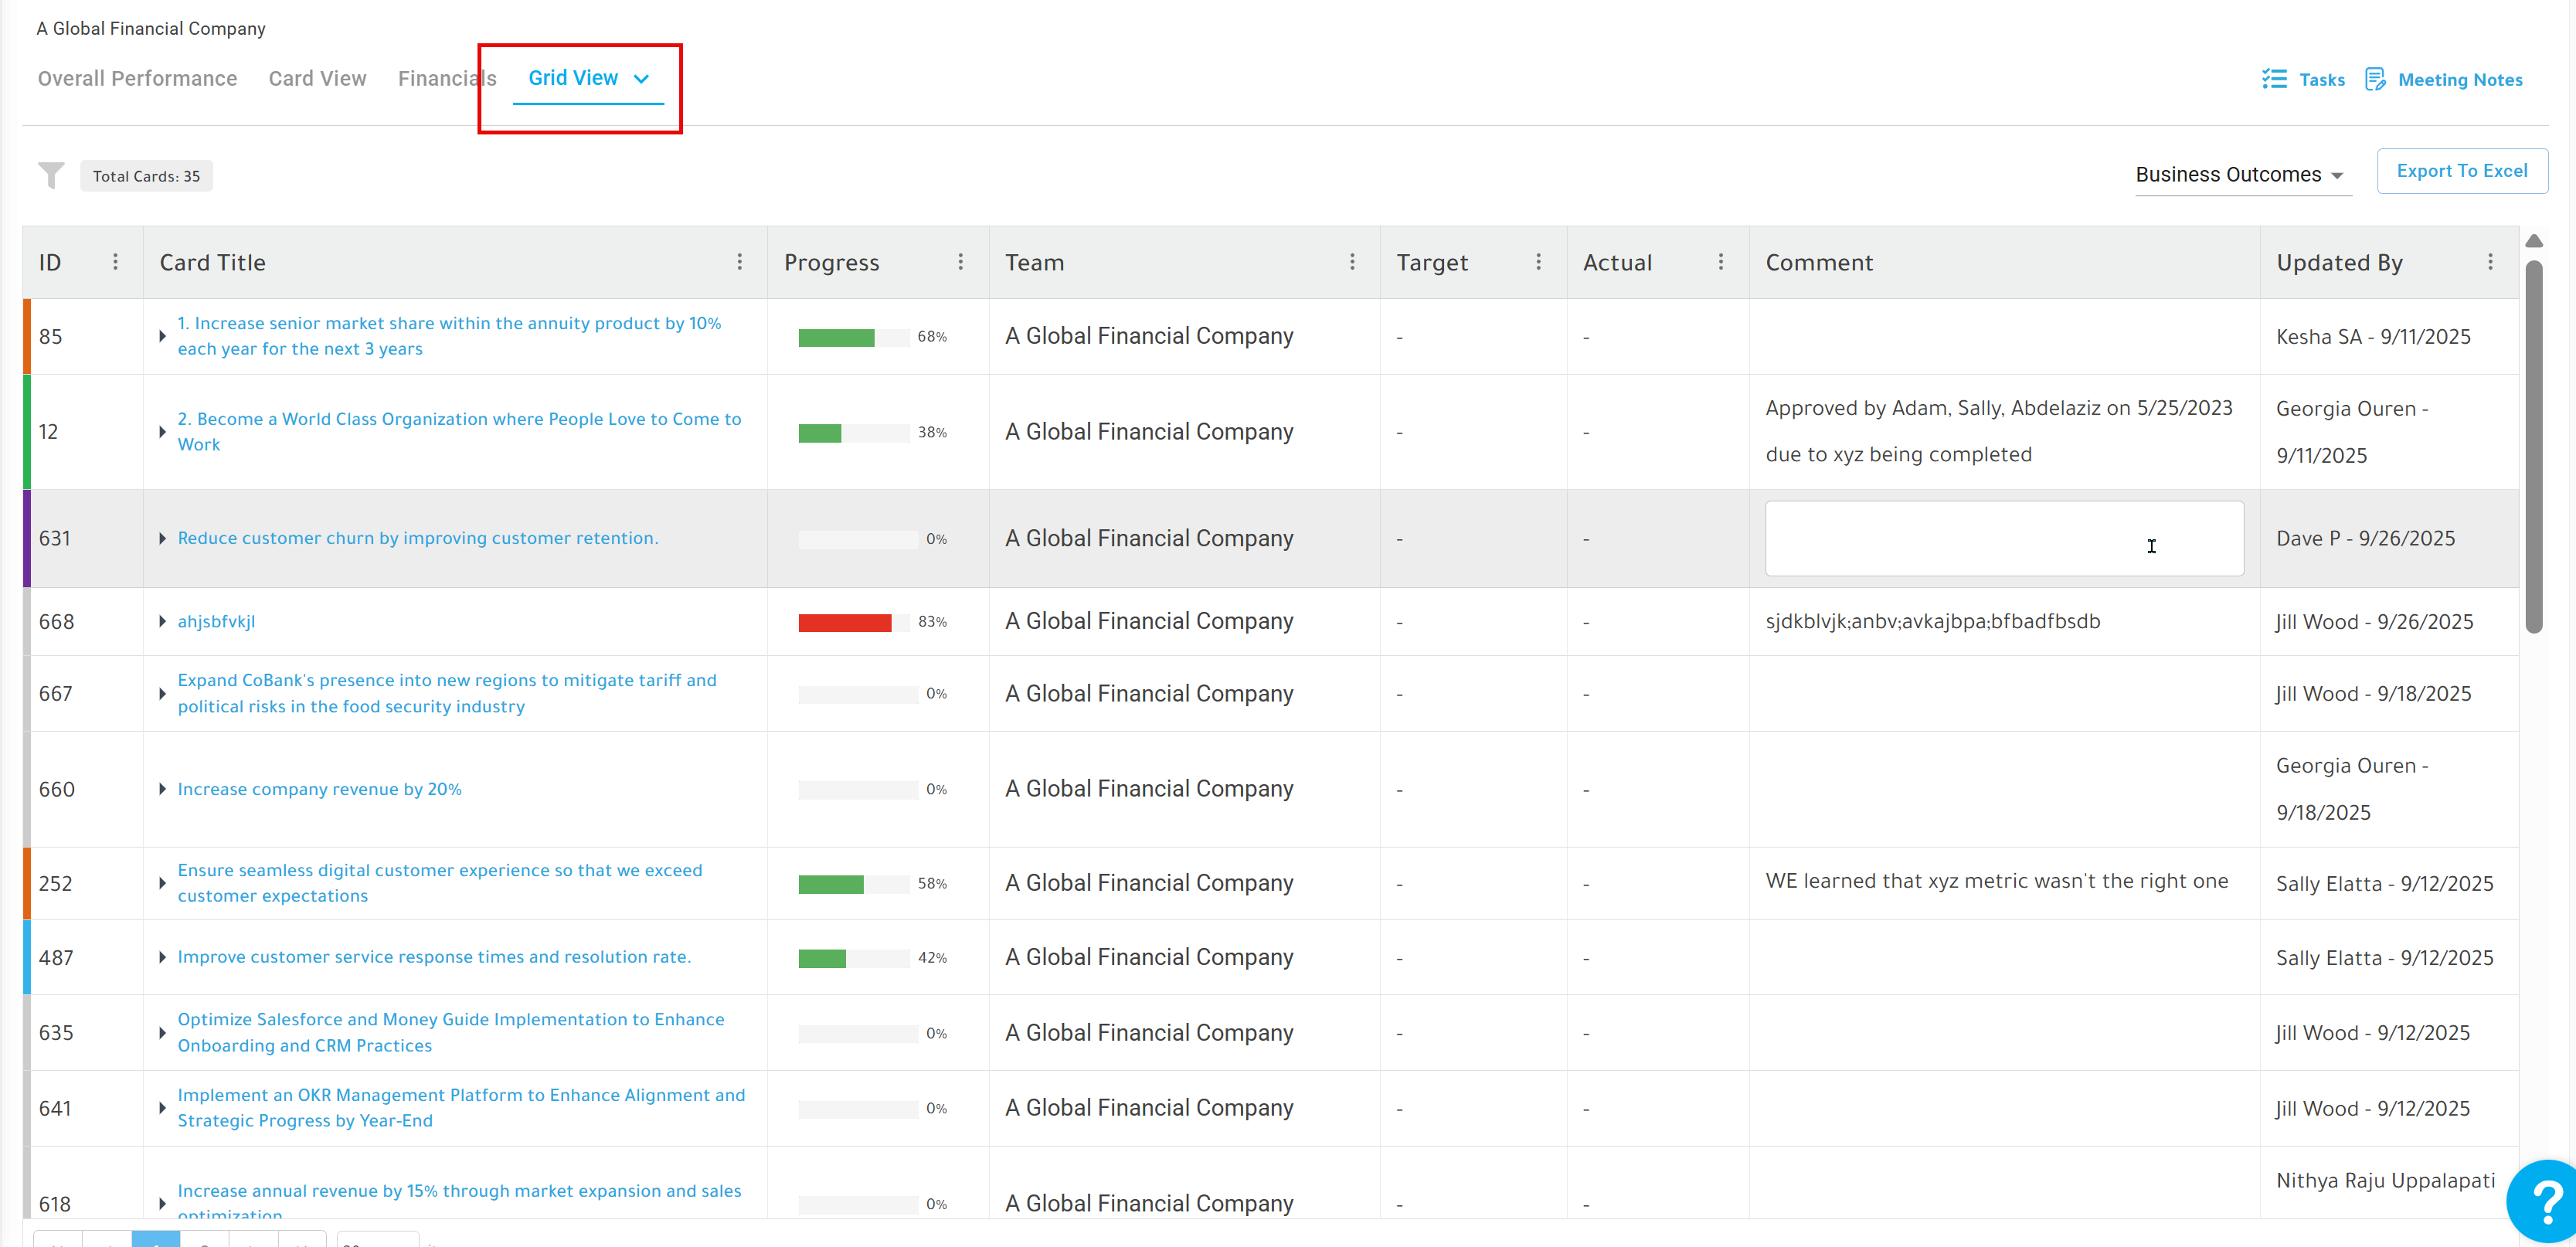Open Progress column options menu

point(961,261)
